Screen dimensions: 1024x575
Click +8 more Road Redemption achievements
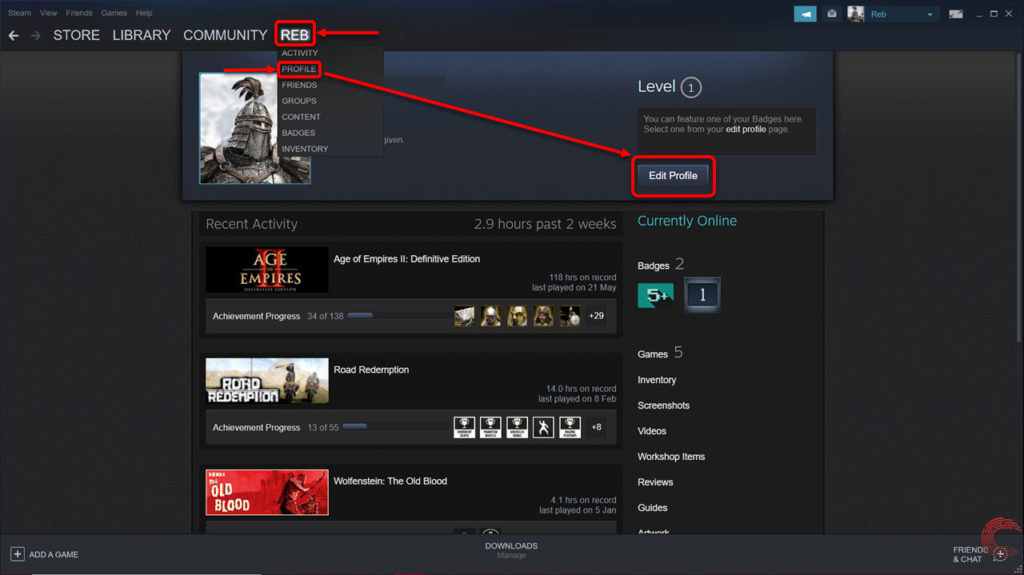pos(596,427)
